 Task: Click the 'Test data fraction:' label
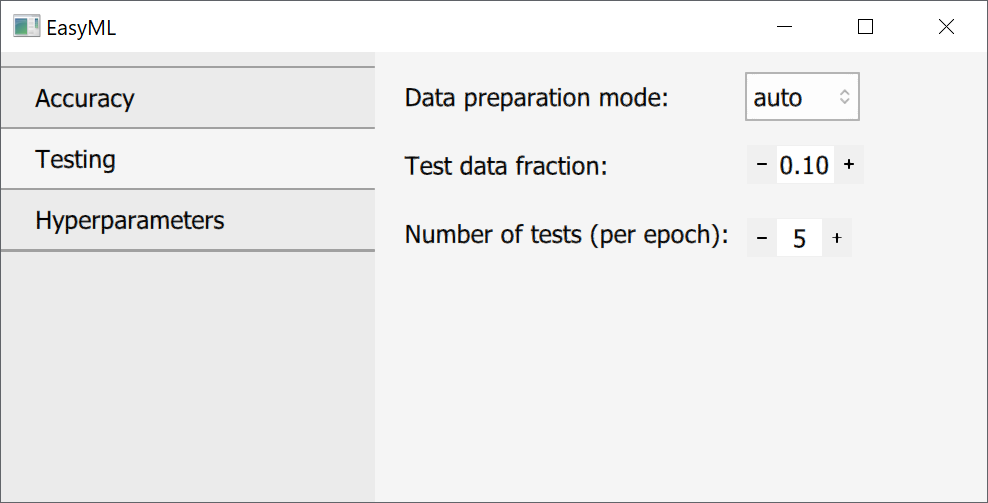(506, 166)
